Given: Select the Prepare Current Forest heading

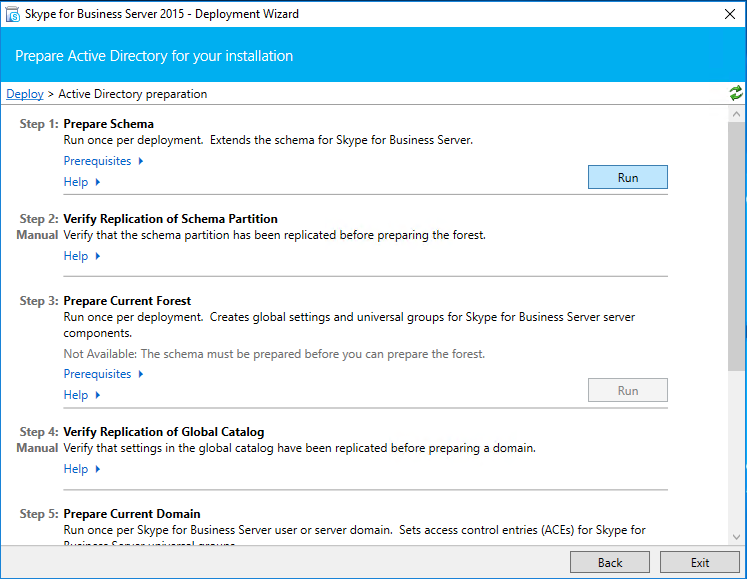Looking at the screenshot, I should (127, 301).
